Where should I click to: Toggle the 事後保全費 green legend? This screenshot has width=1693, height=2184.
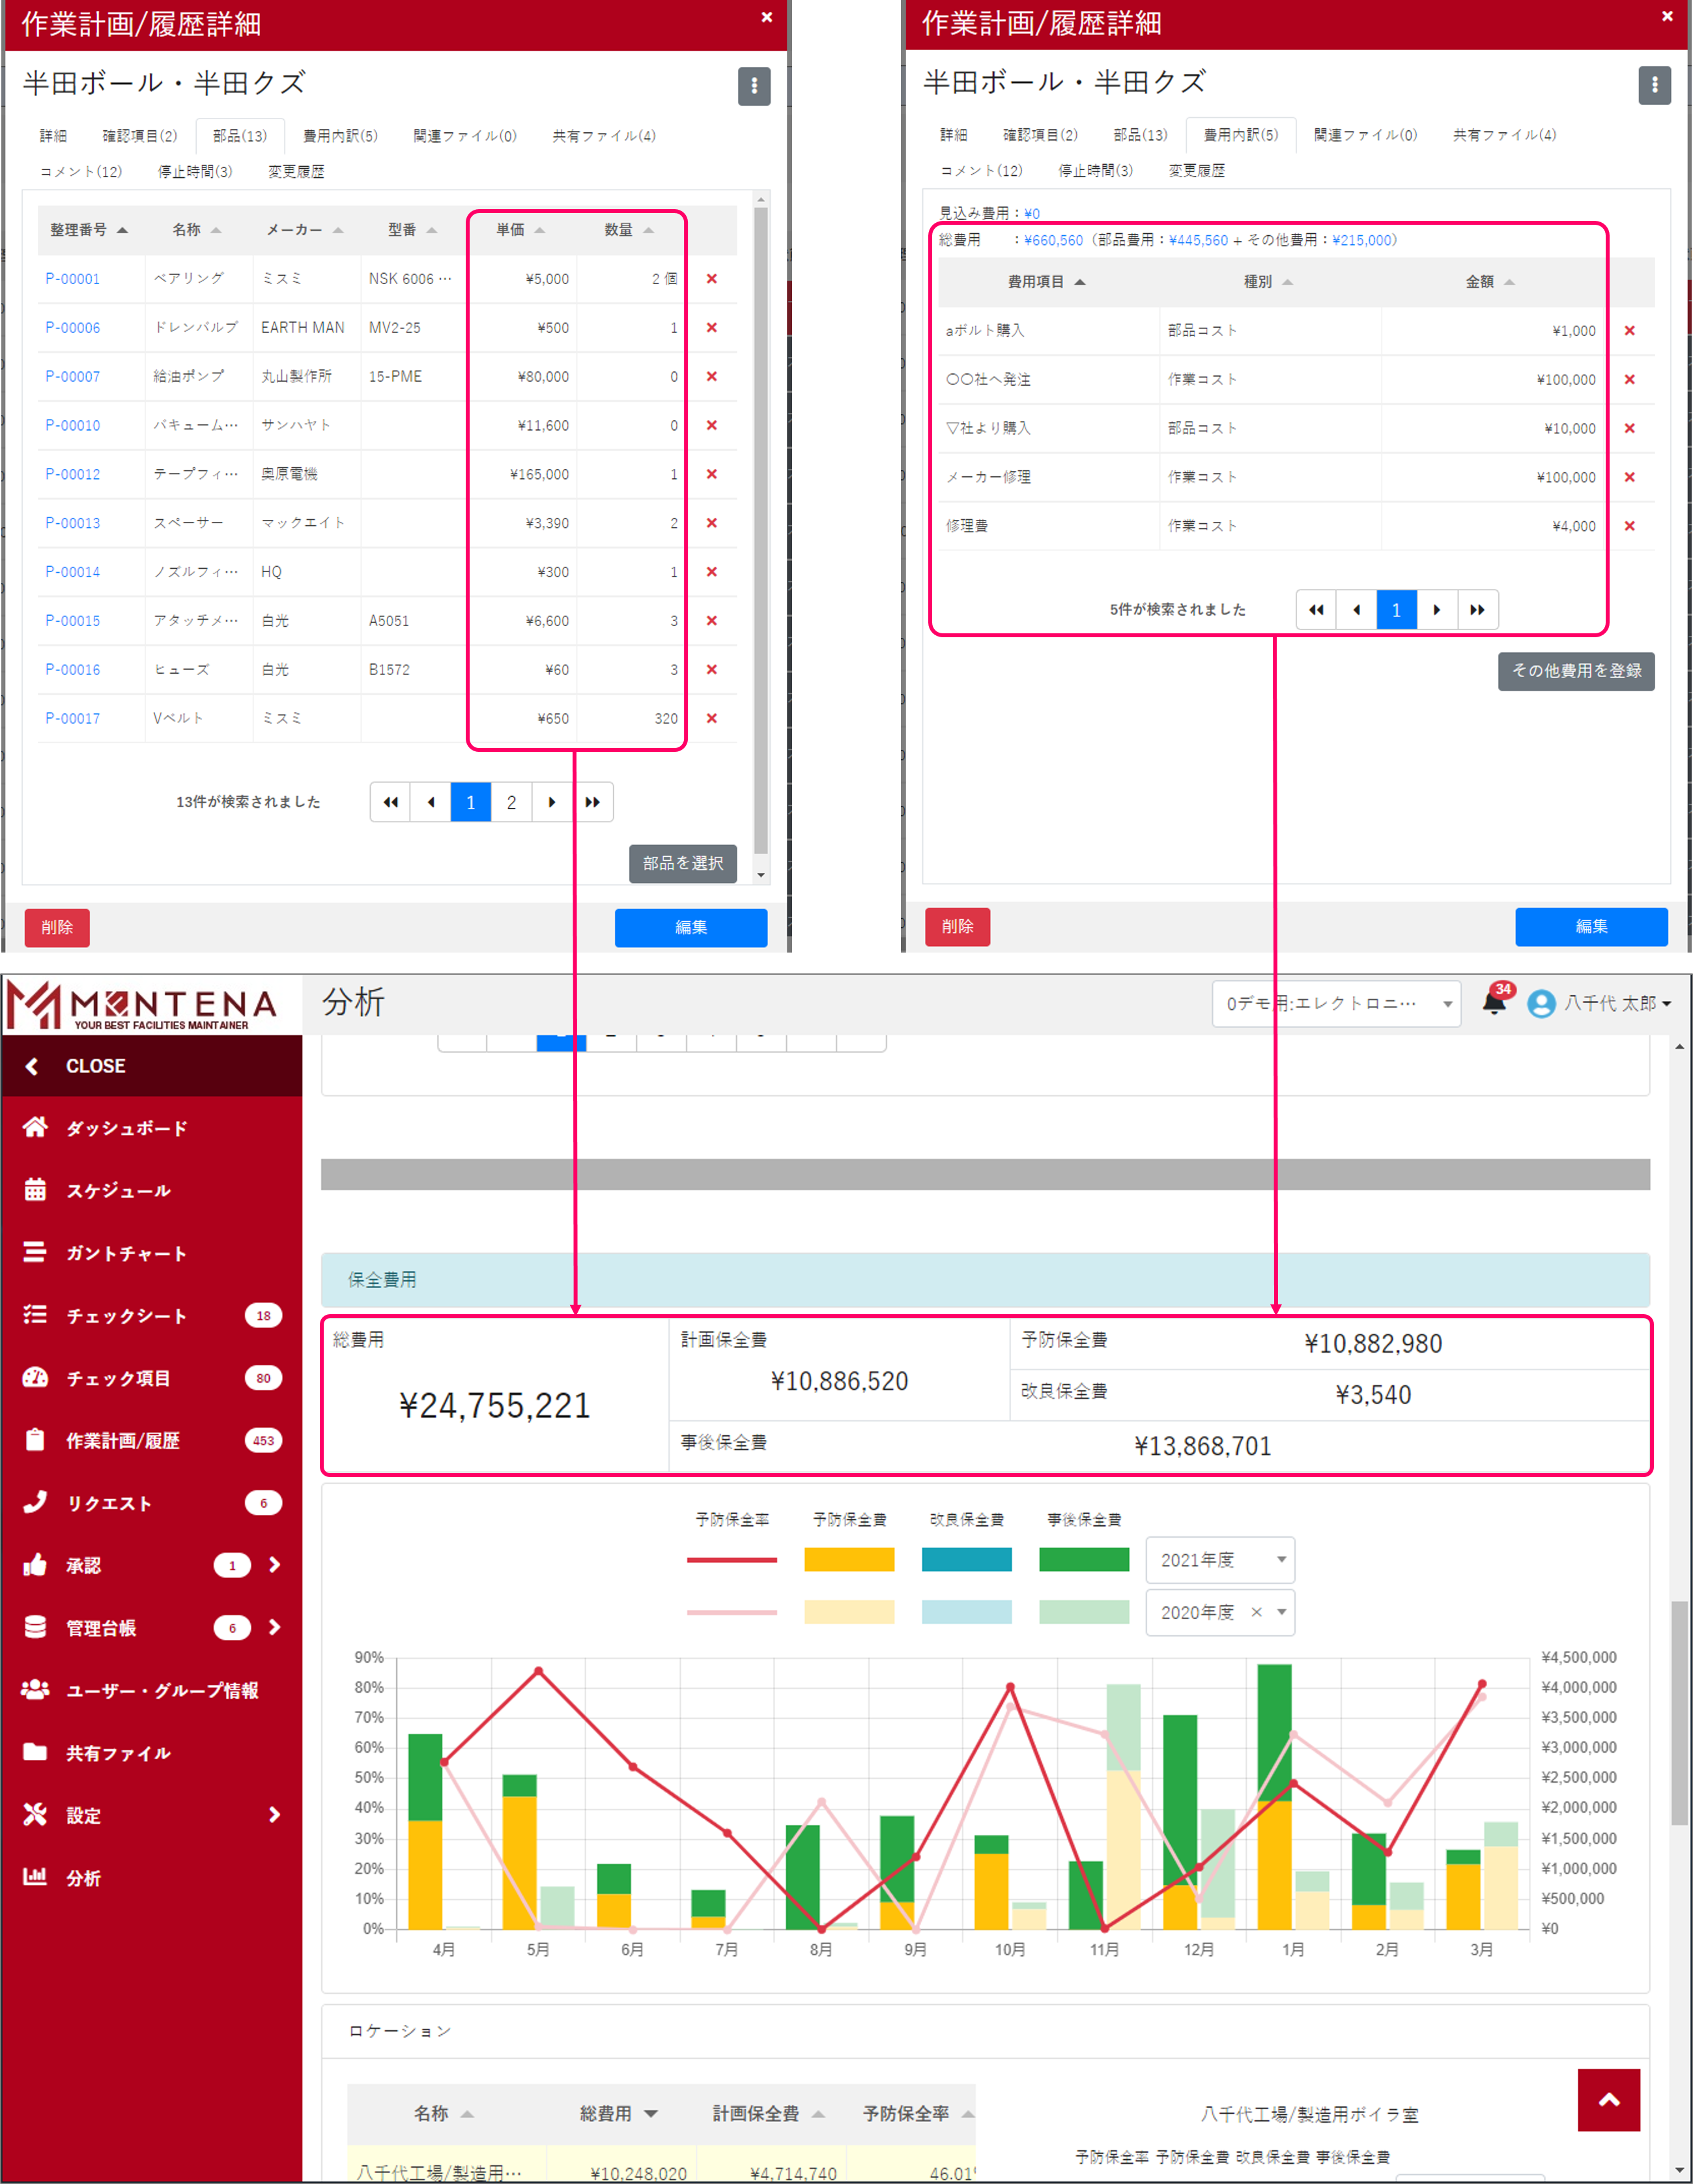[x=1083, y=1559]
